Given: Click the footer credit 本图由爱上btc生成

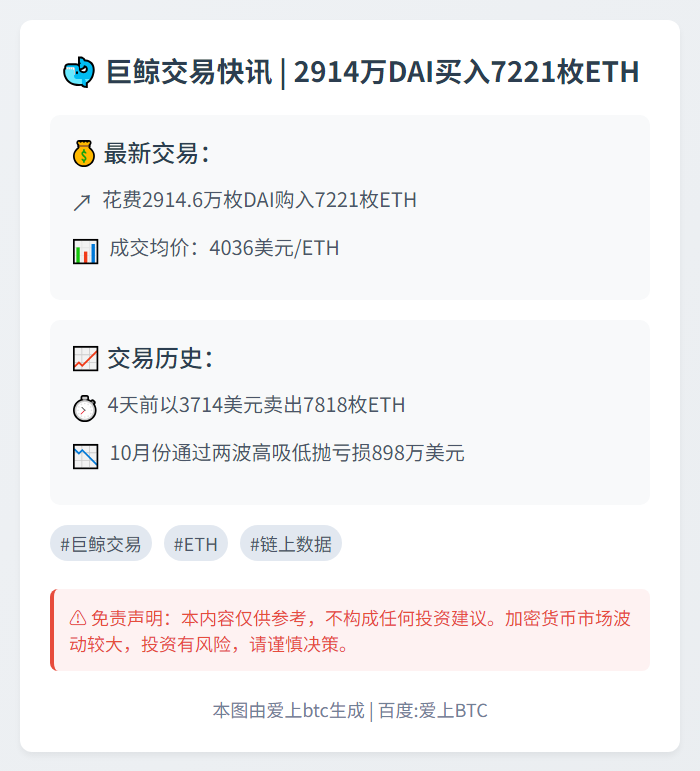Looking at the screenshot, I should [288, 711].
